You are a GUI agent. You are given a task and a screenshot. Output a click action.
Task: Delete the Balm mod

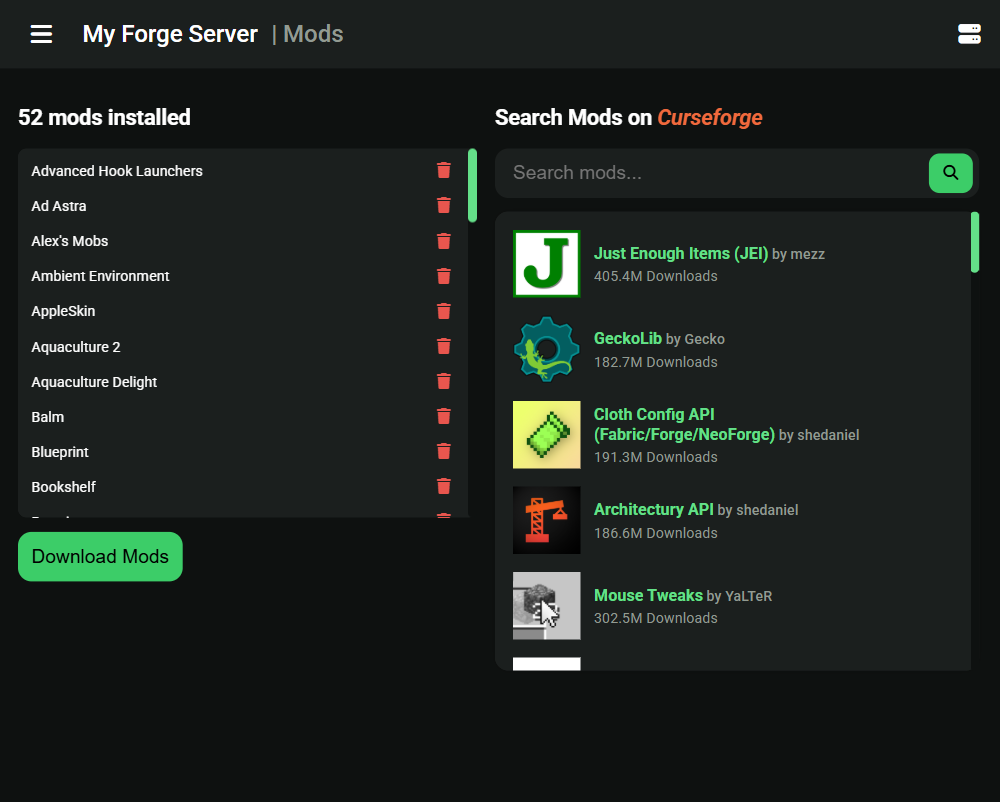tap(444, 417)
